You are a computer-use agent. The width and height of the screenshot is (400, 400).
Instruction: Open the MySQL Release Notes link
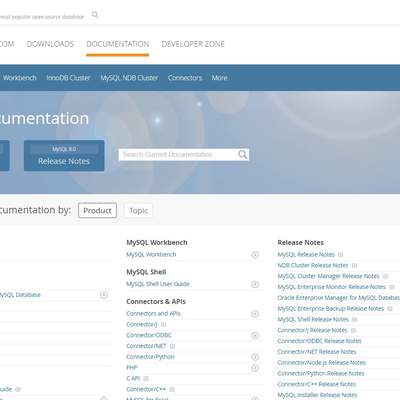306,254
